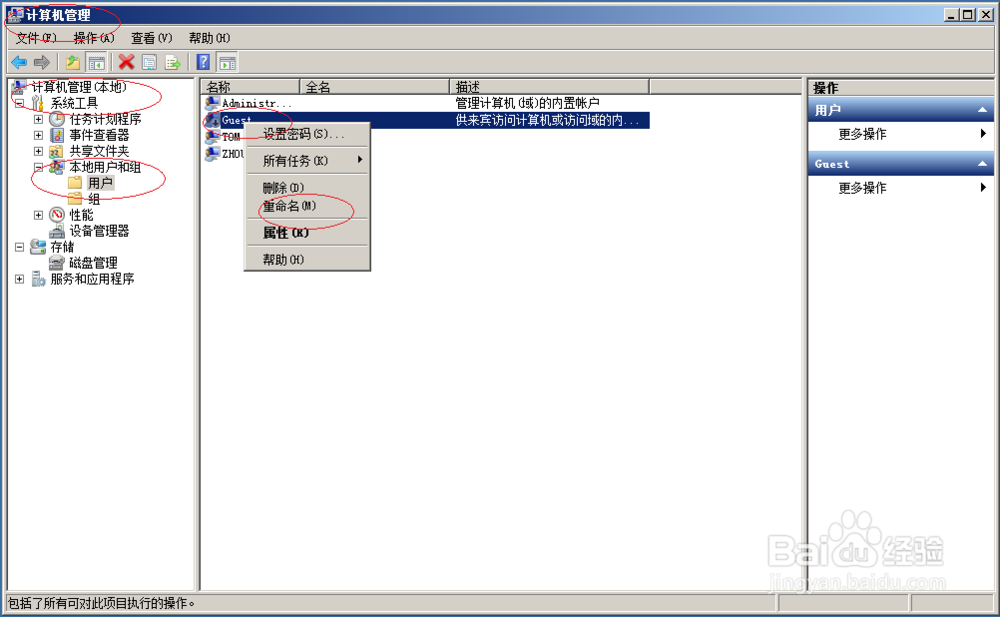Expand the 事件查看器 tree node
The image size is (1000, 617).
[x=38, y=135]
